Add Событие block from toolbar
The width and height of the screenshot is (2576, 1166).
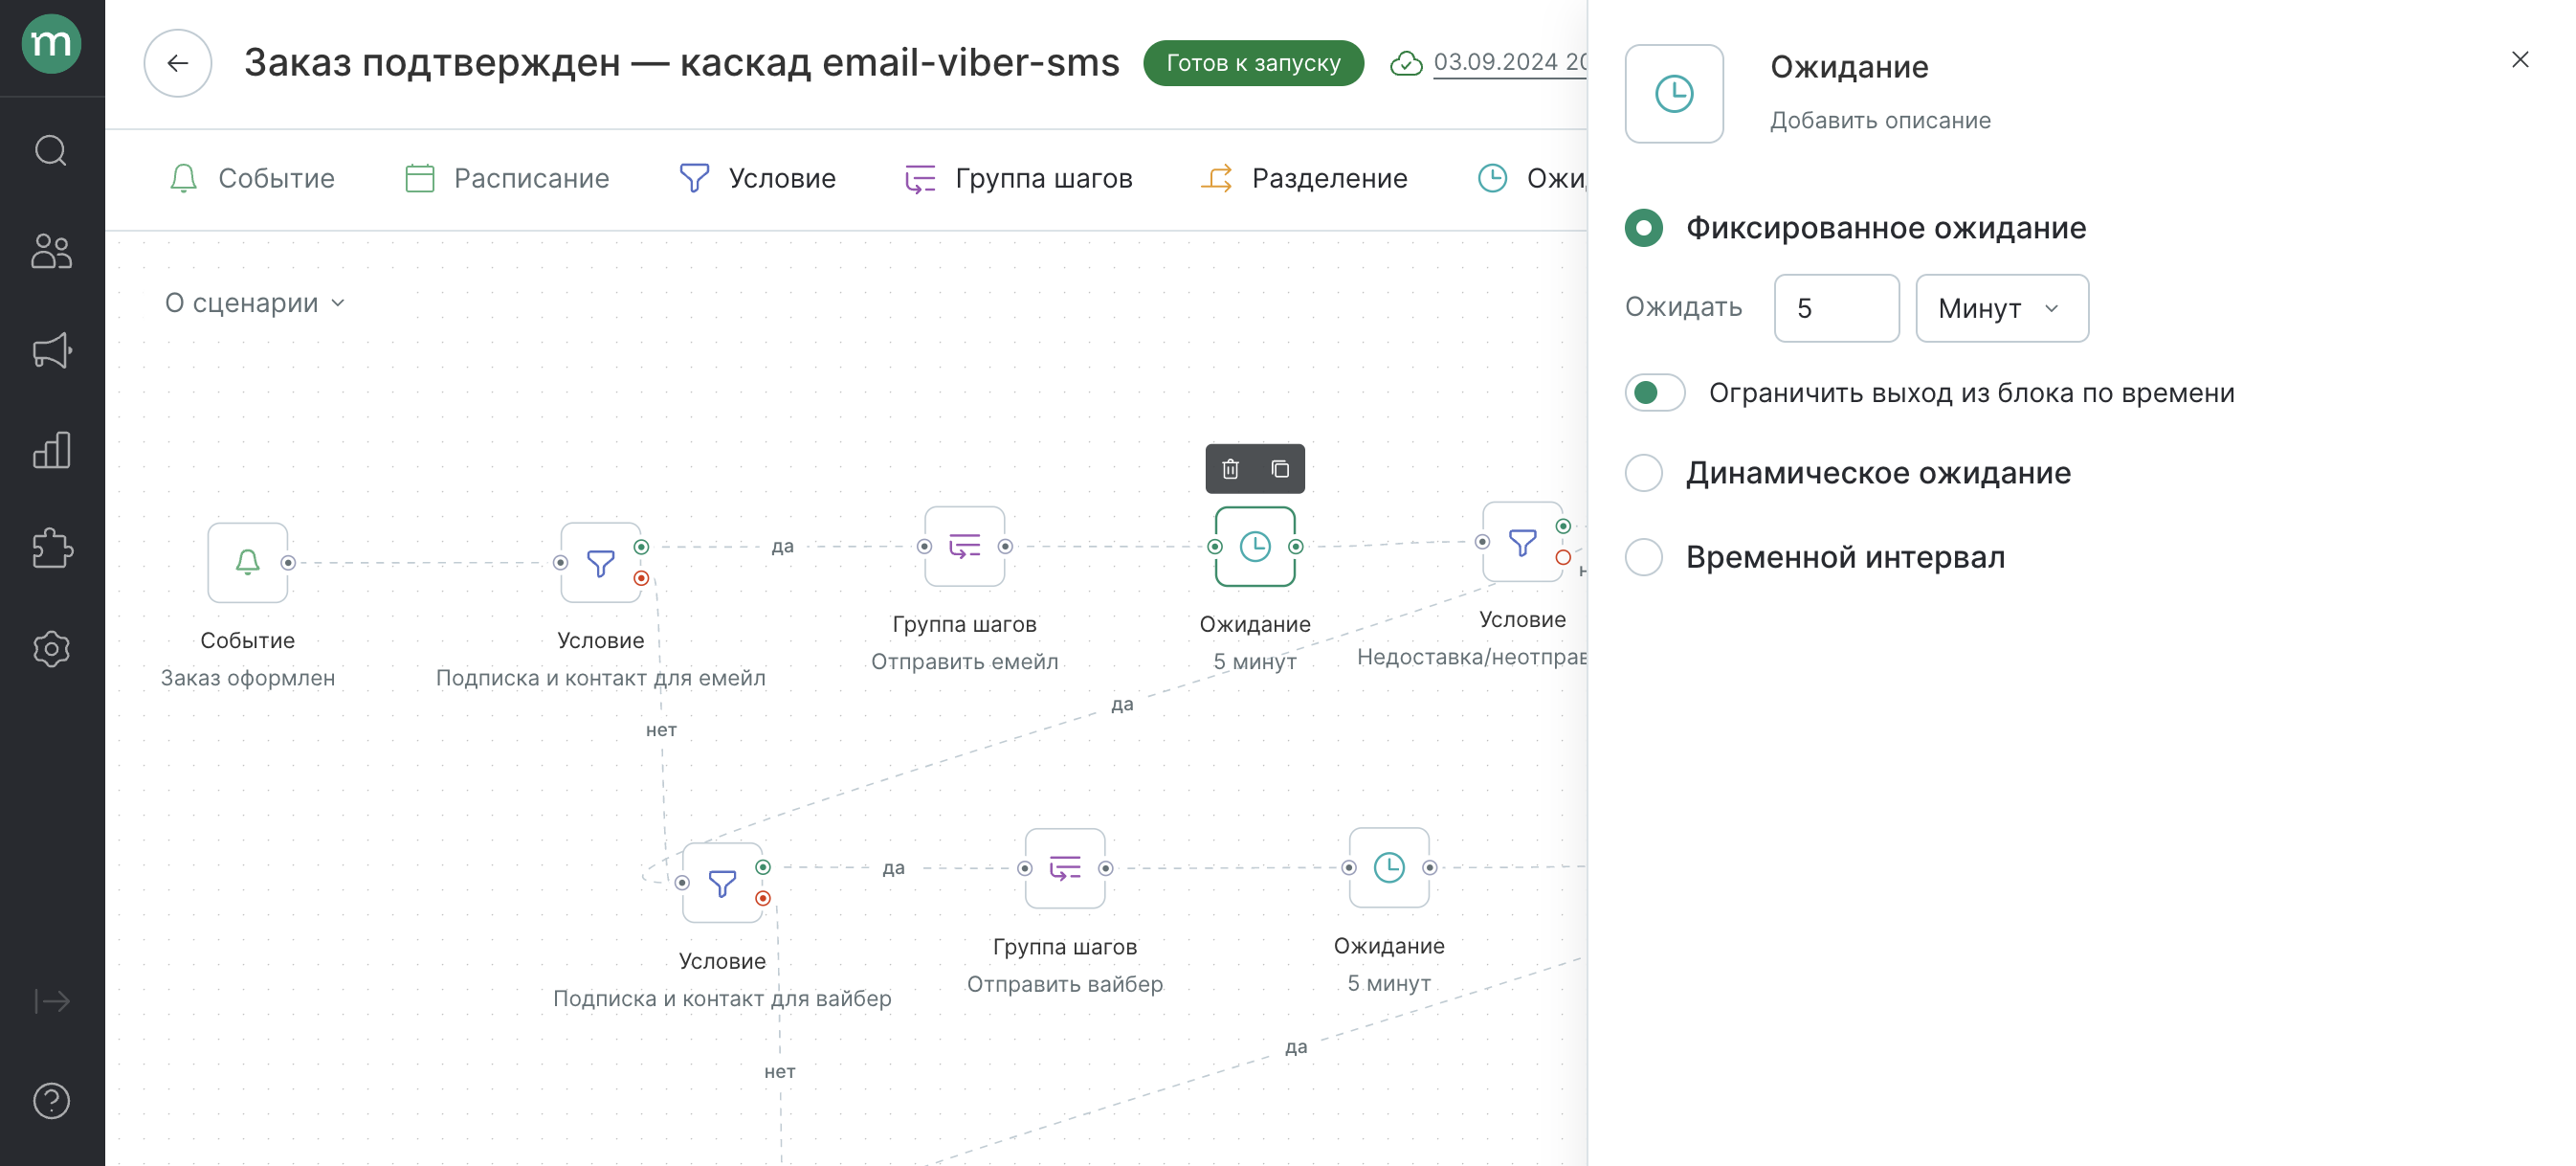tap(251, 178)
